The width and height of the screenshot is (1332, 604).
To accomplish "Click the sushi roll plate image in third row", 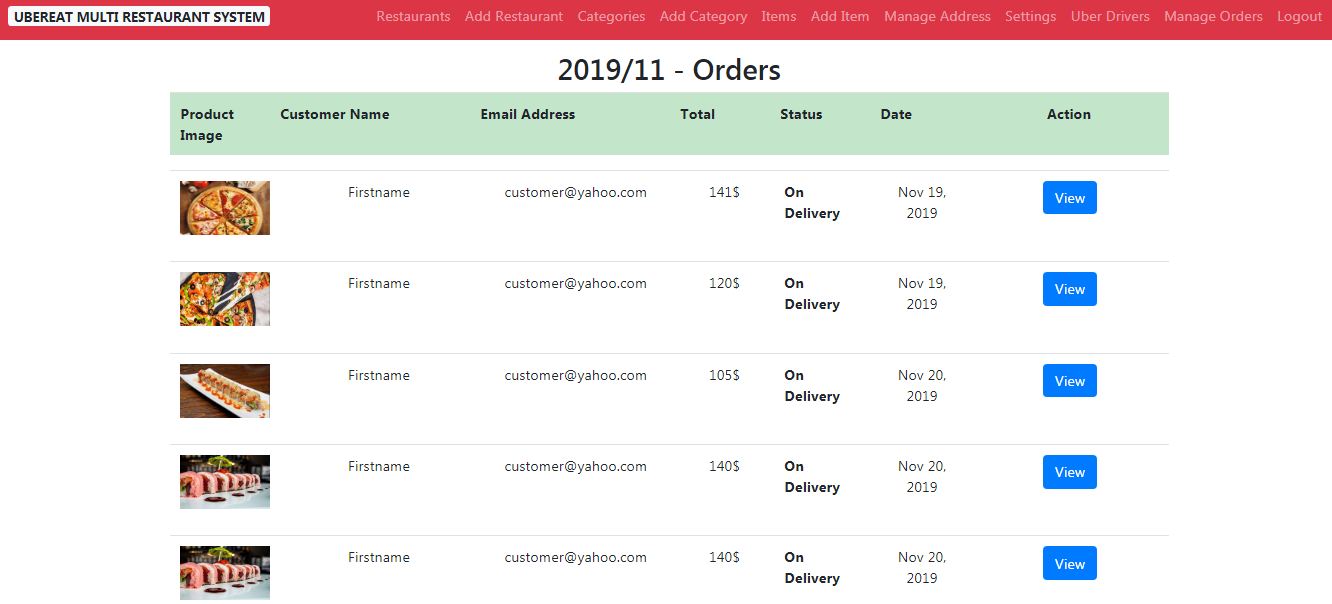I will pos(225,391).
